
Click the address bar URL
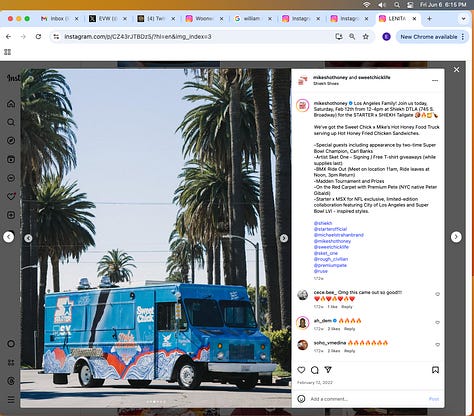(x=138, y=37)
